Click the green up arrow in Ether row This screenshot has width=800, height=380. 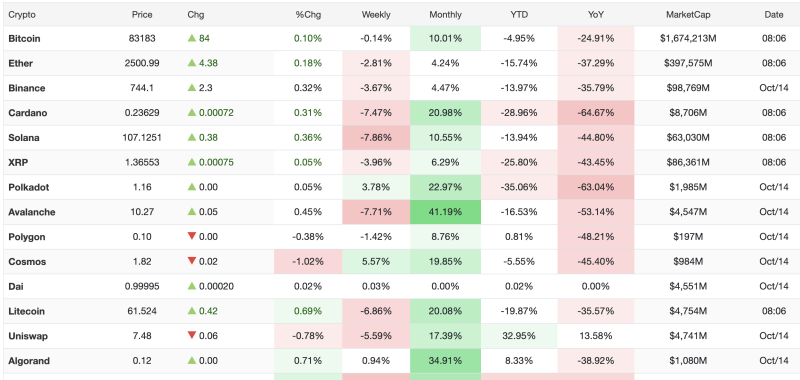[192, 63]
